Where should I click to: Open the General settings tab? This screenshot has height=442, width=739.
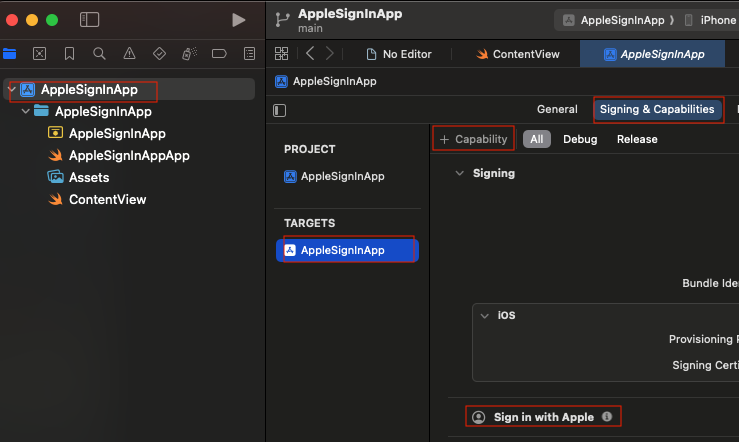pos(557,109)
